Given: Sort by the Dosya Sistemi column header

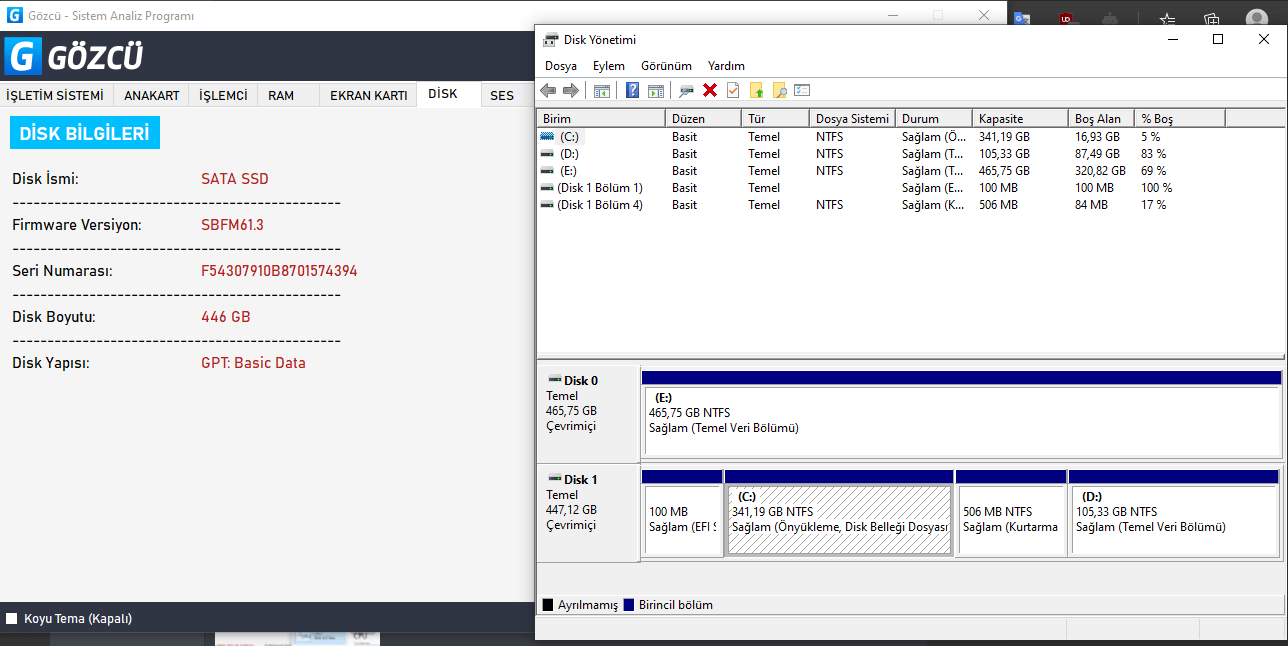Looking at the screenshot, I should [852, 118].
